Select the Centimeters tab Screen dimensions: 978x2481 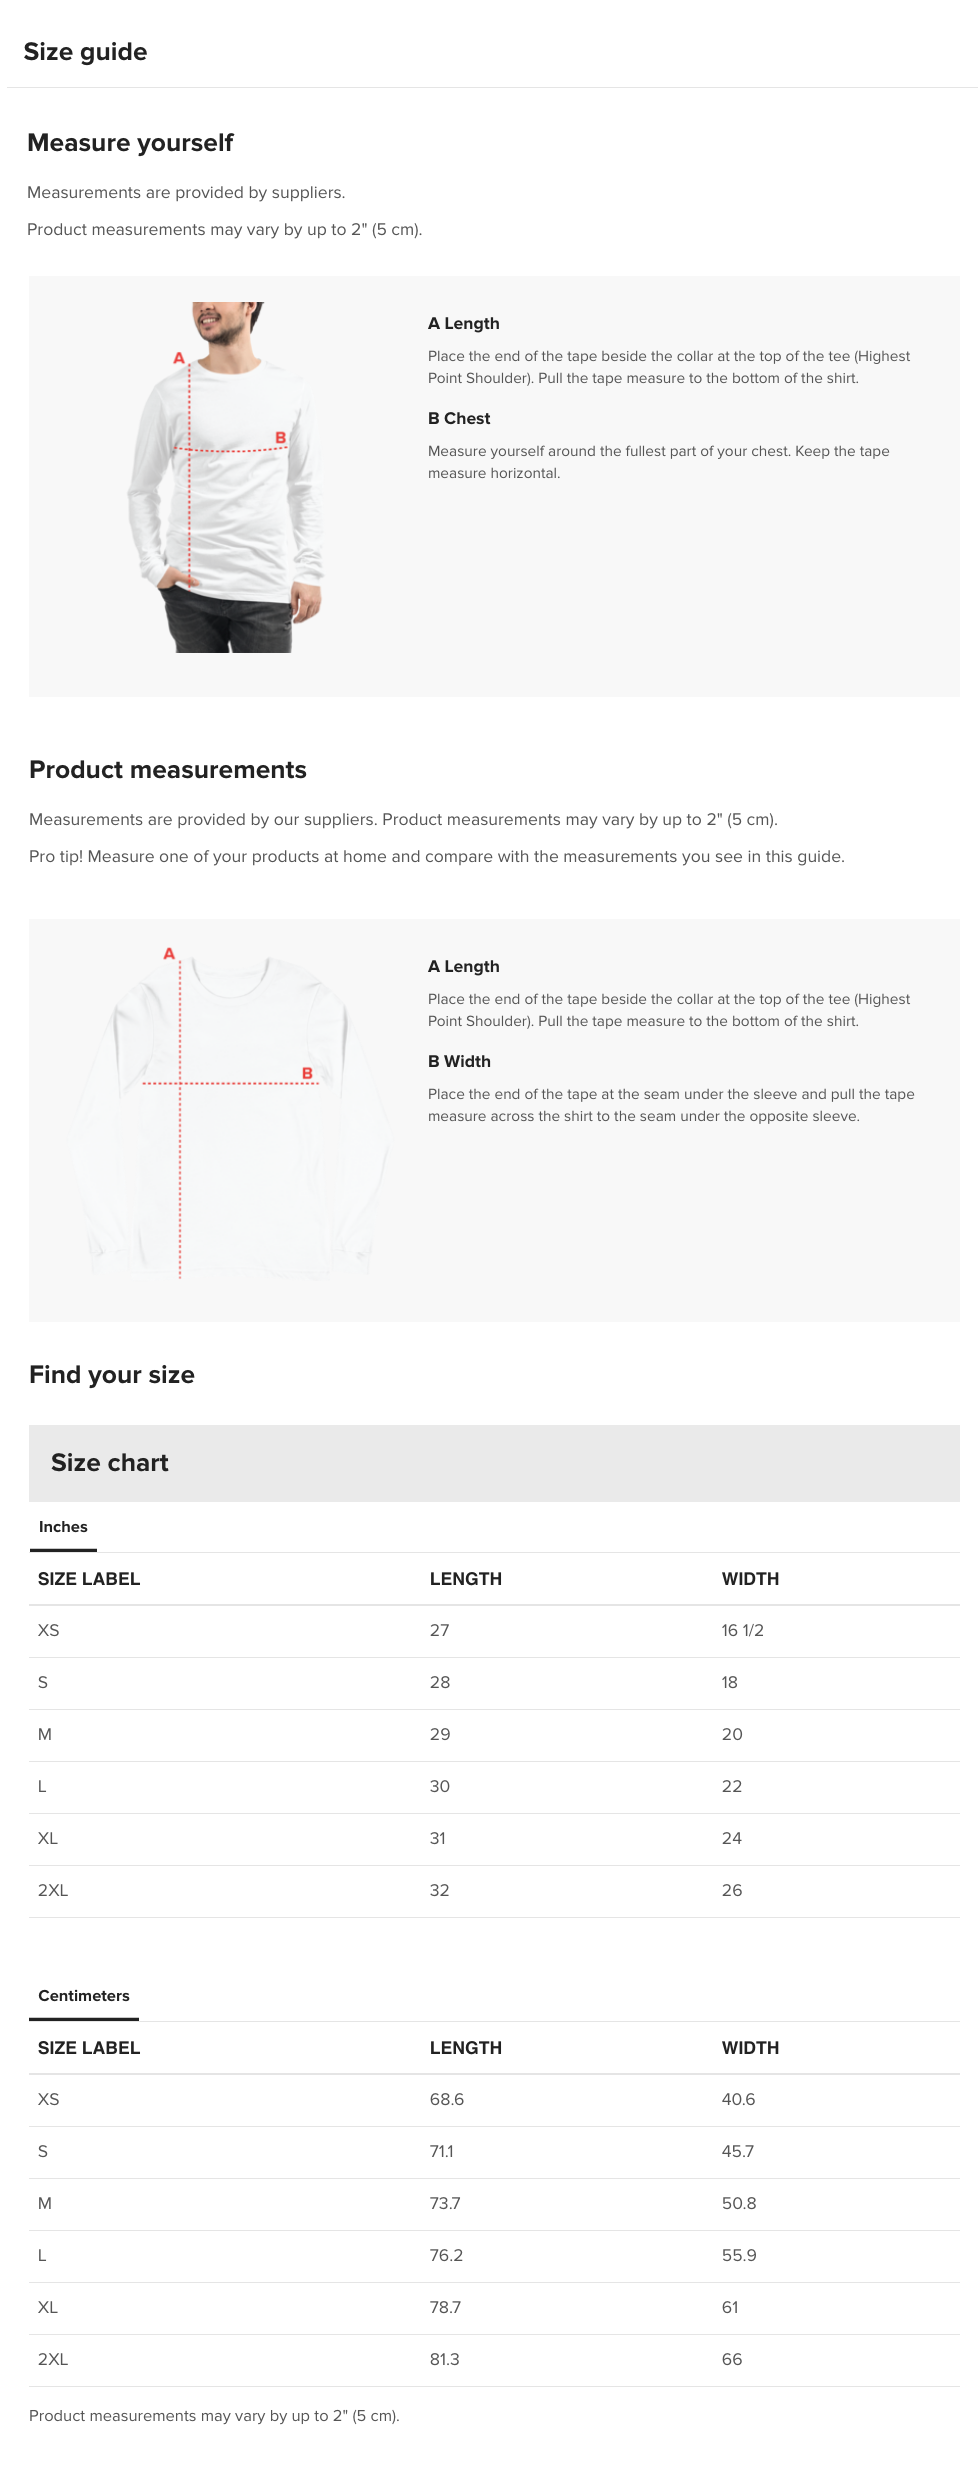click(x=84, y=1996)
